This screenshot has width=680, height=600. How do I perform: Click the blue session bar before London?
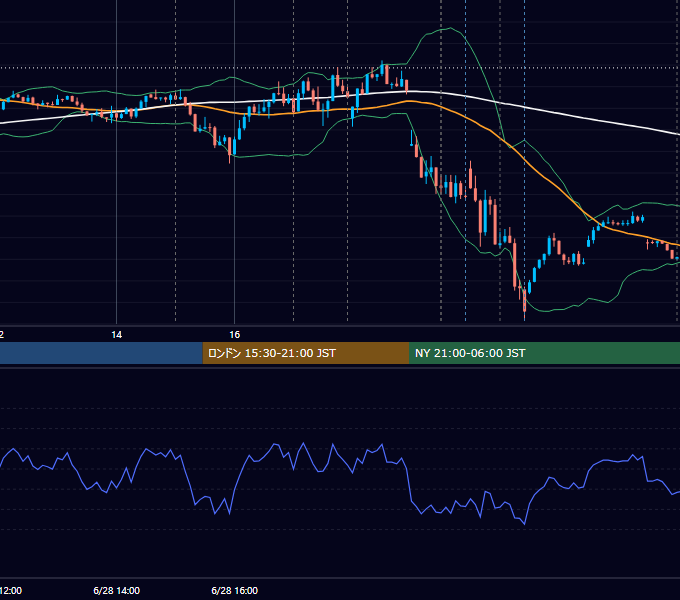tap(101, 353)
